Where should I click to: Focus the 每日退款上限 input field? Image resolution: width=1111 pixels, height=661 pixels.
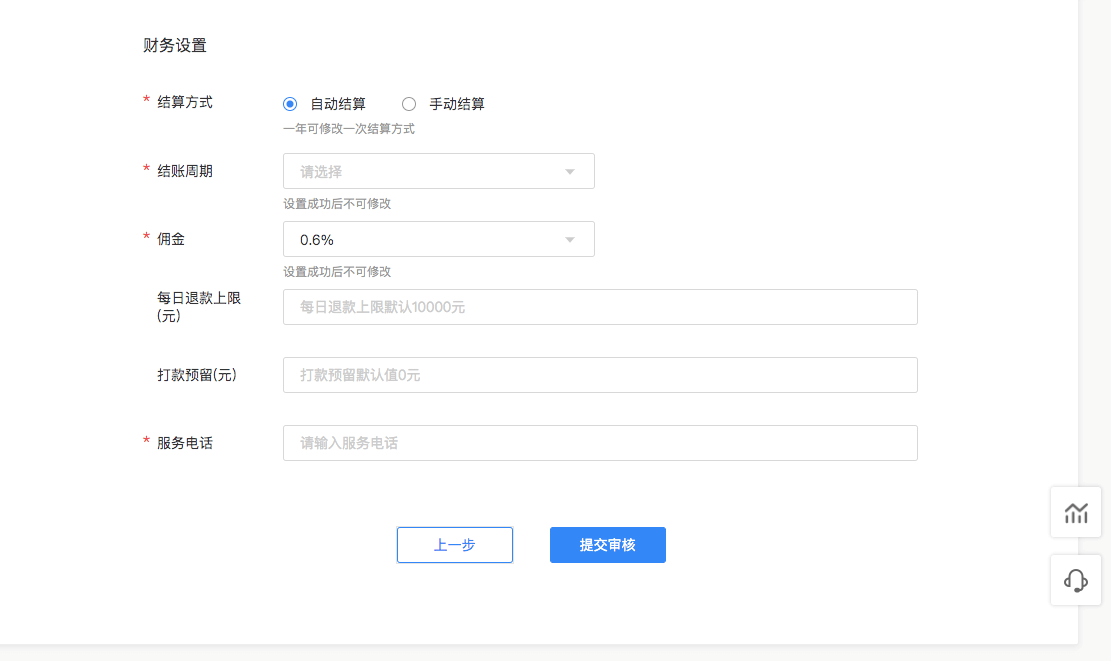point(600,306)
